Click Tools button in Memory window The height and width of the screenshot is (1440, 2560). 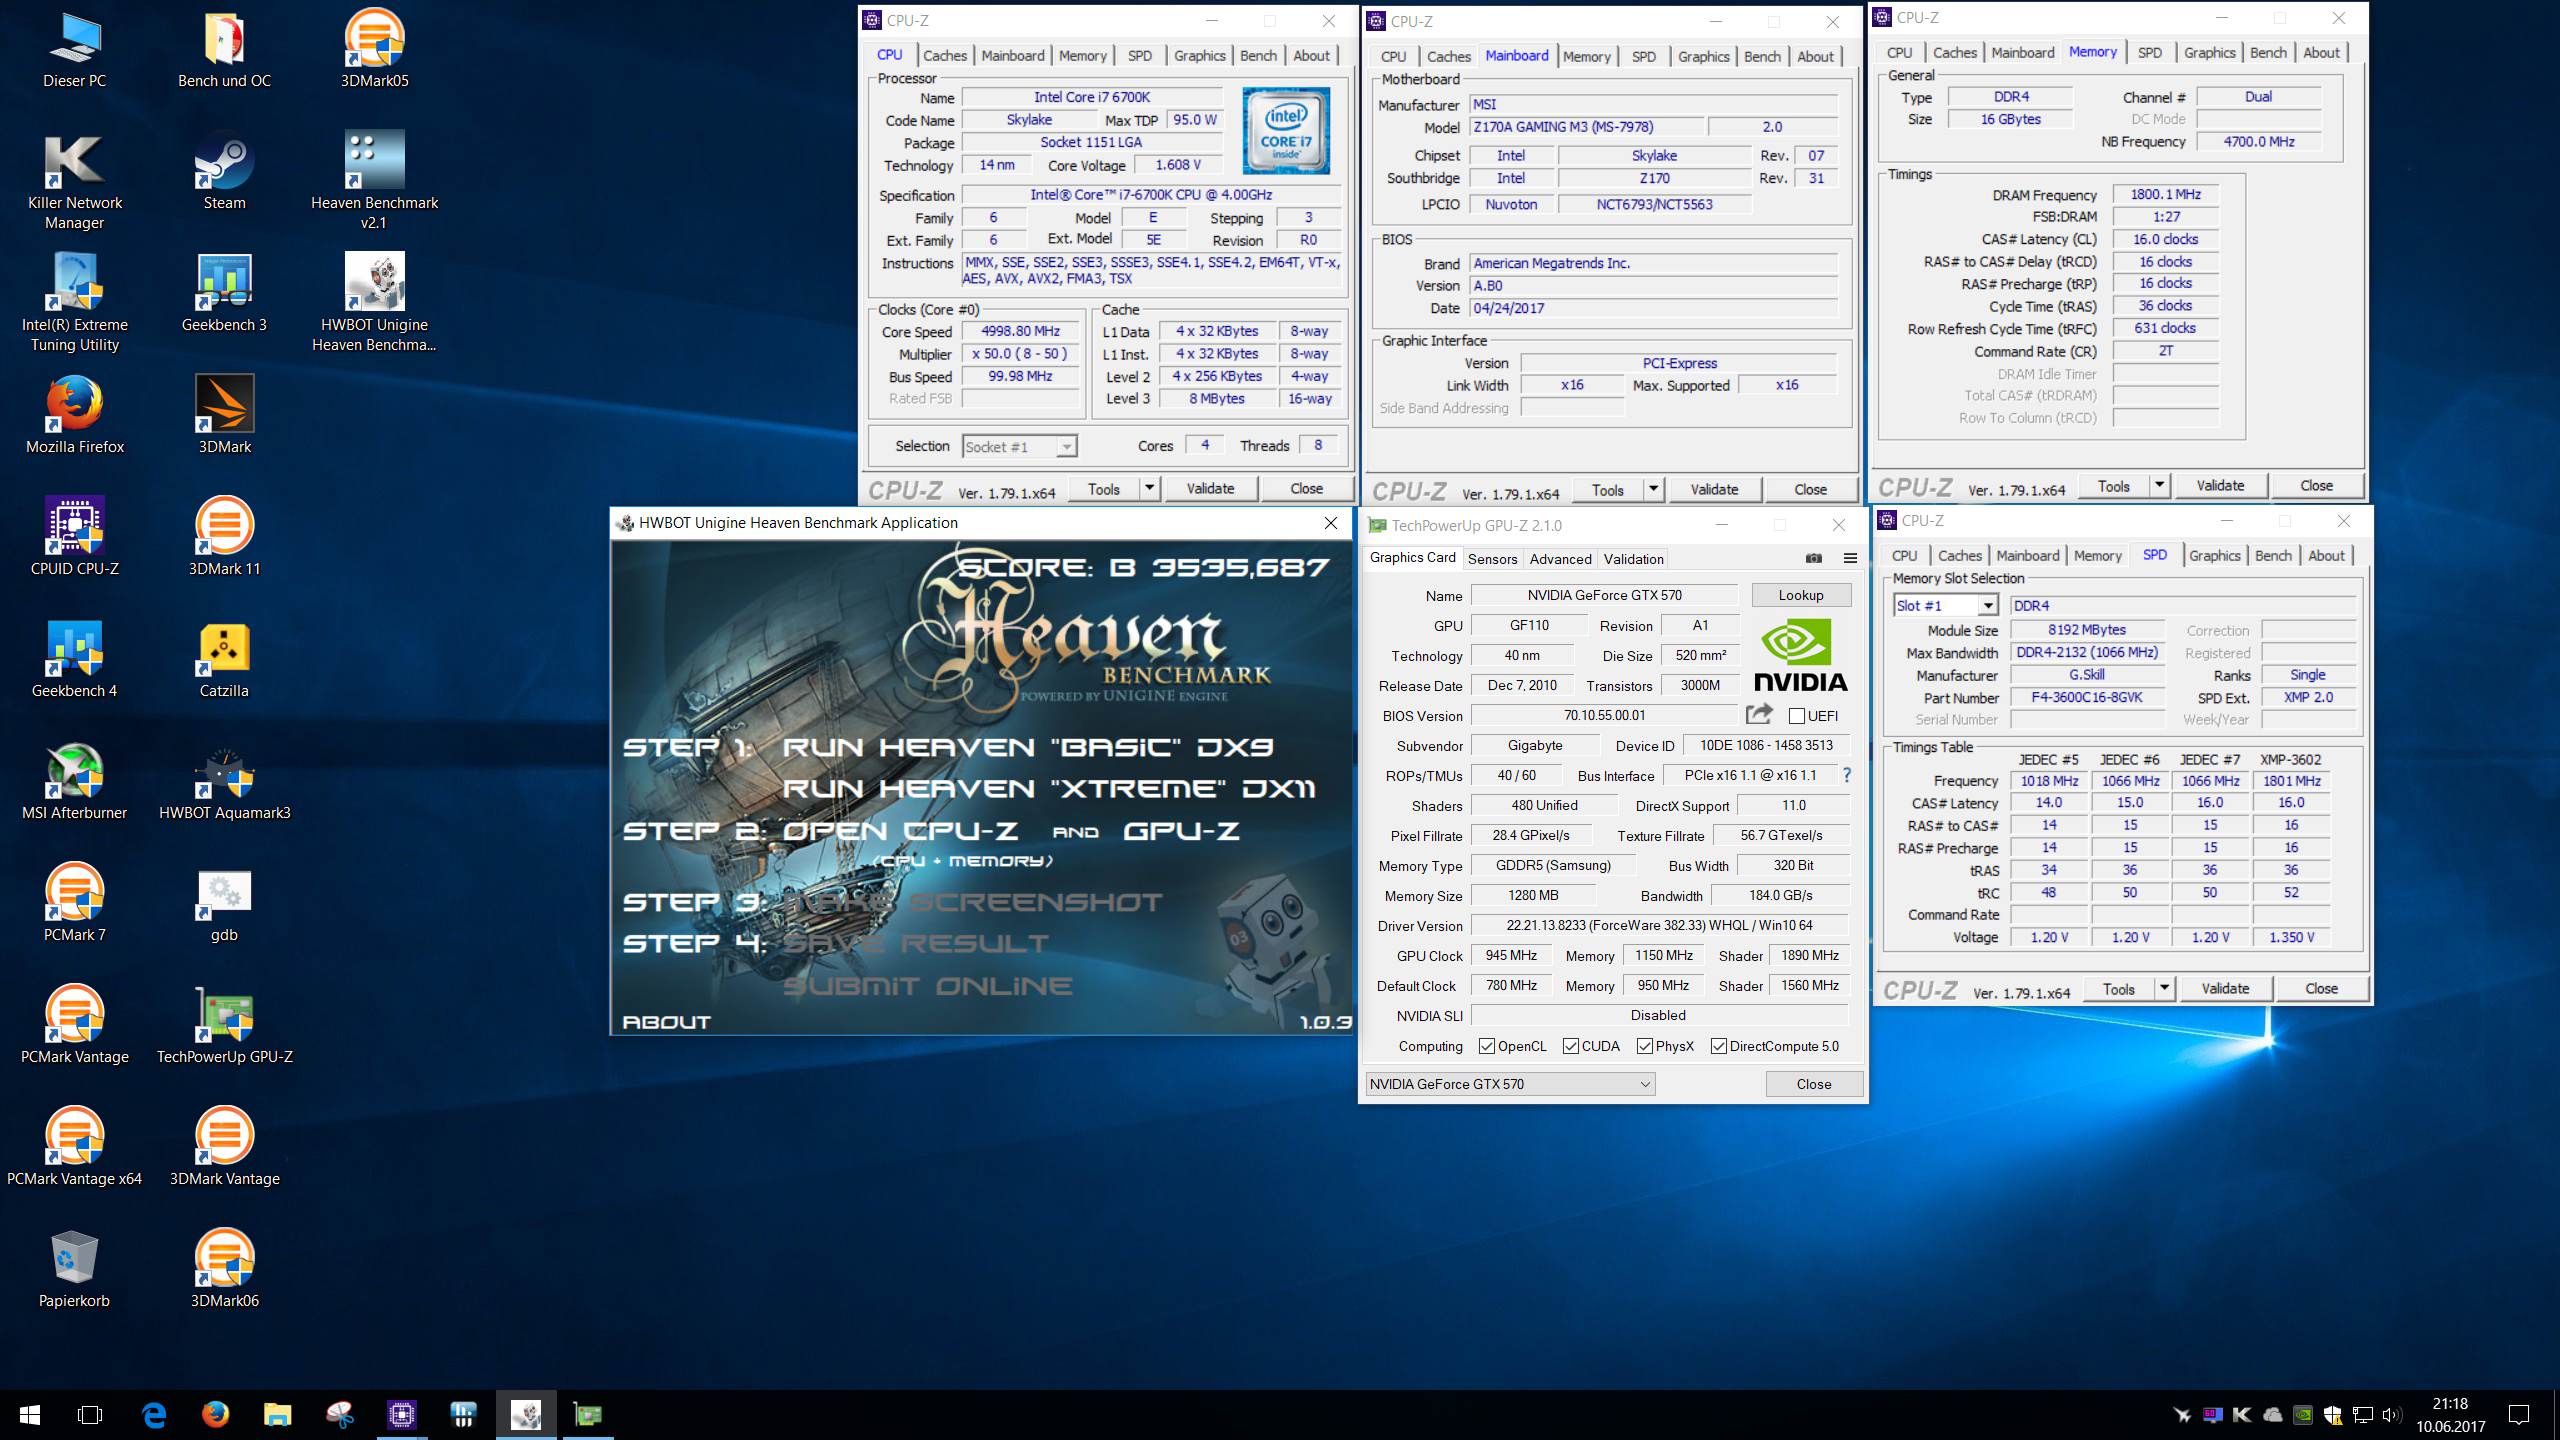click(x=2113, y=486)
